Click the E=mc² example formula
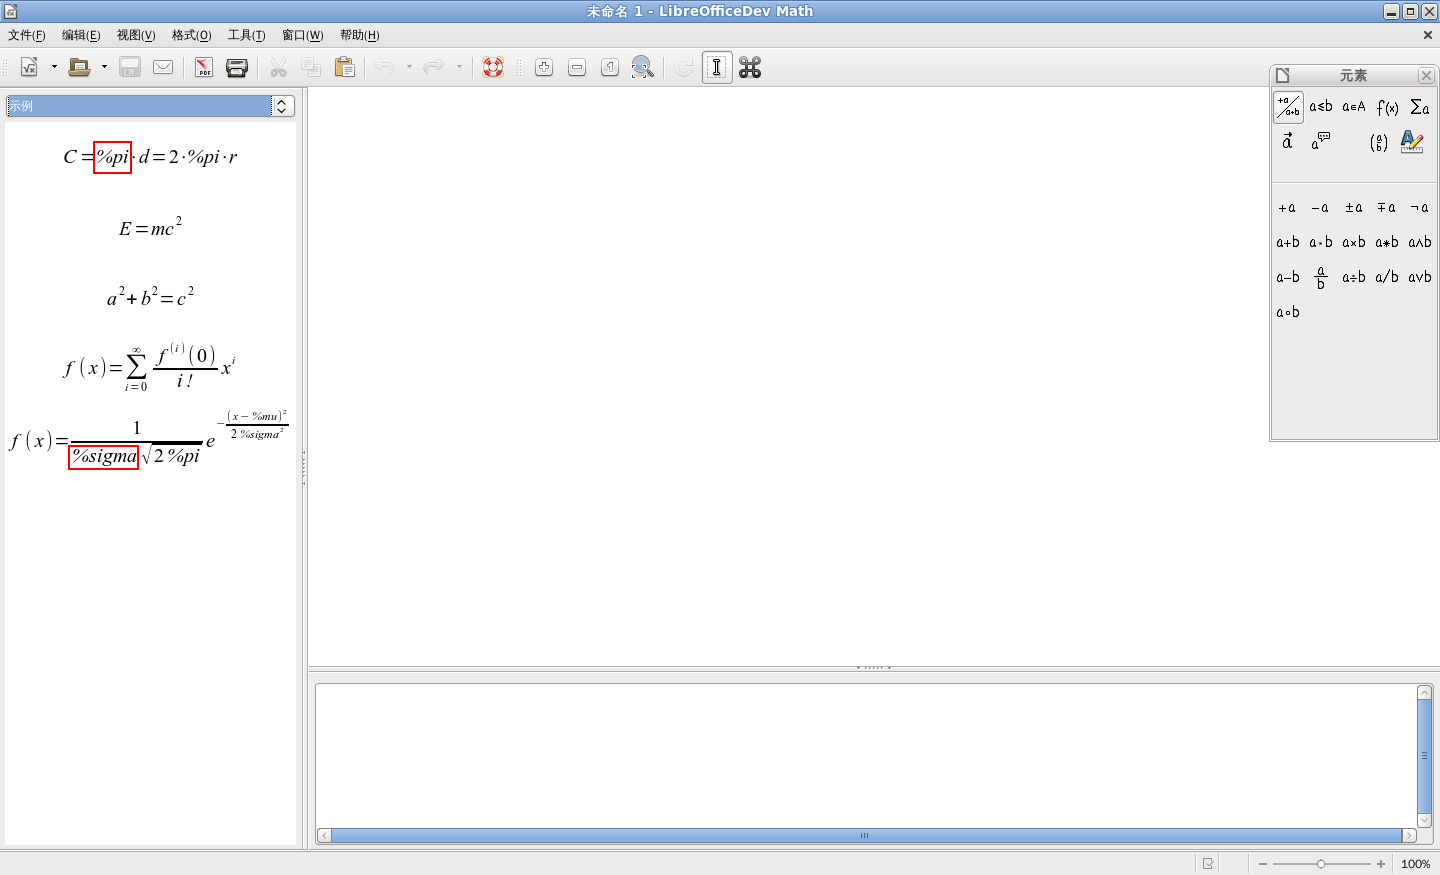Screen dimensions: 1440x875 pos(150,228)
